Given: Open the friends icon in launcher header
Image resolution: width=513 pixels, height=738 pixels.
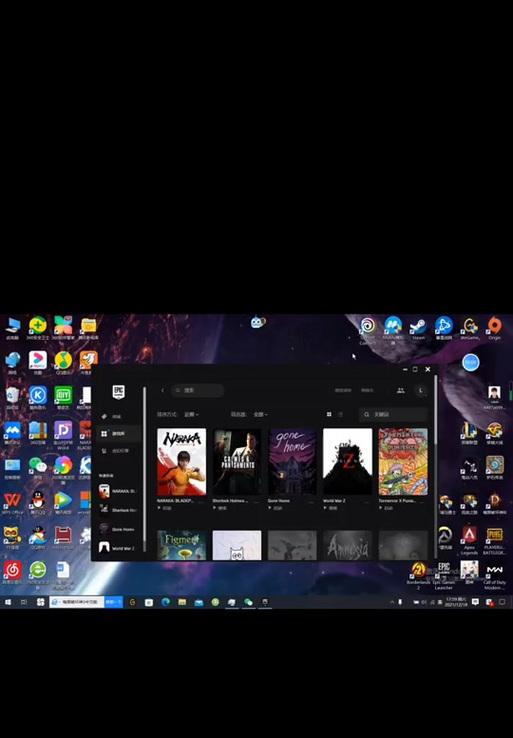Looking at the screenshot, I should click(x=401, y=390).
